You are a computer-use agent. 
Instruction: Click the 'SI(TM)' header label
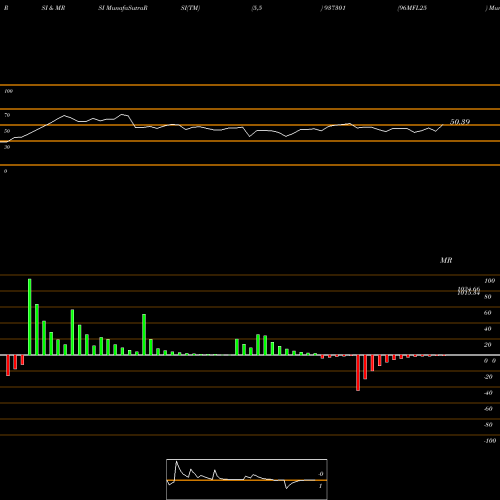click(x=190, y=8)
